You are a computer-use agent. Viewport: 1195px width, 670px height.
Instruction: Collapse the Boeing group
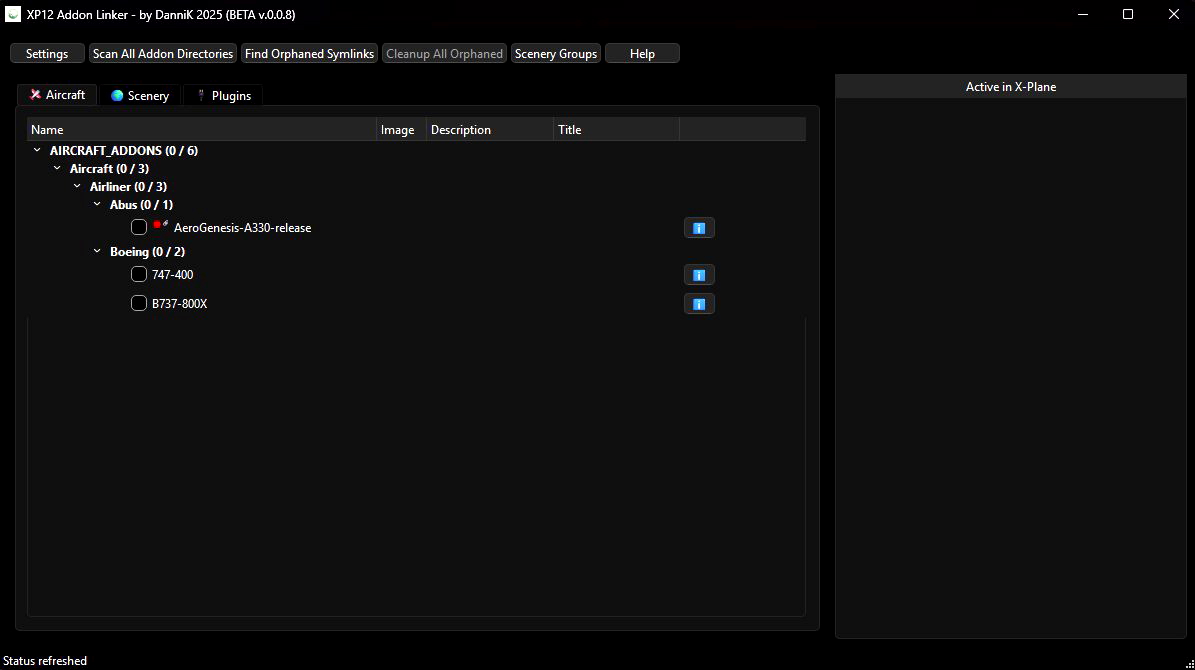coord(96,251)
